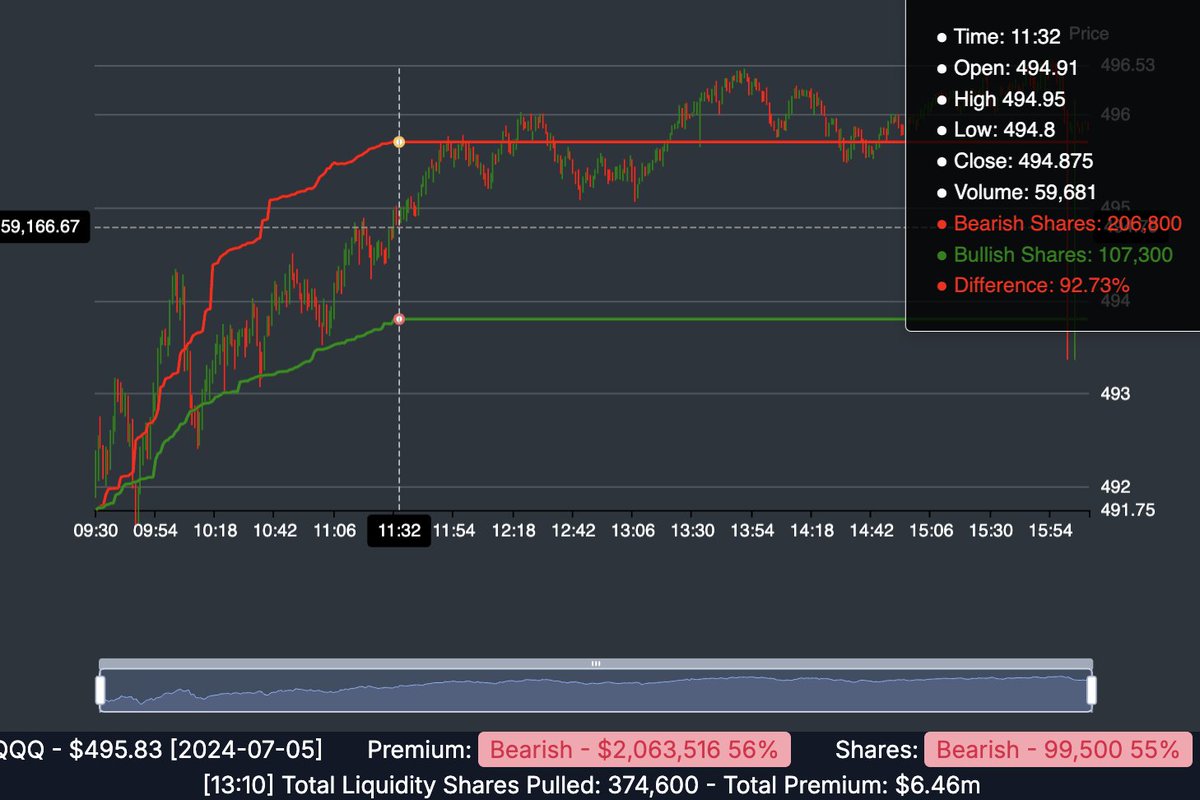The height and width of the screenshot is (800, 1200).
Task: Click the Bearish $2,063,516 56% premium badge
Action: coord(634,750)
